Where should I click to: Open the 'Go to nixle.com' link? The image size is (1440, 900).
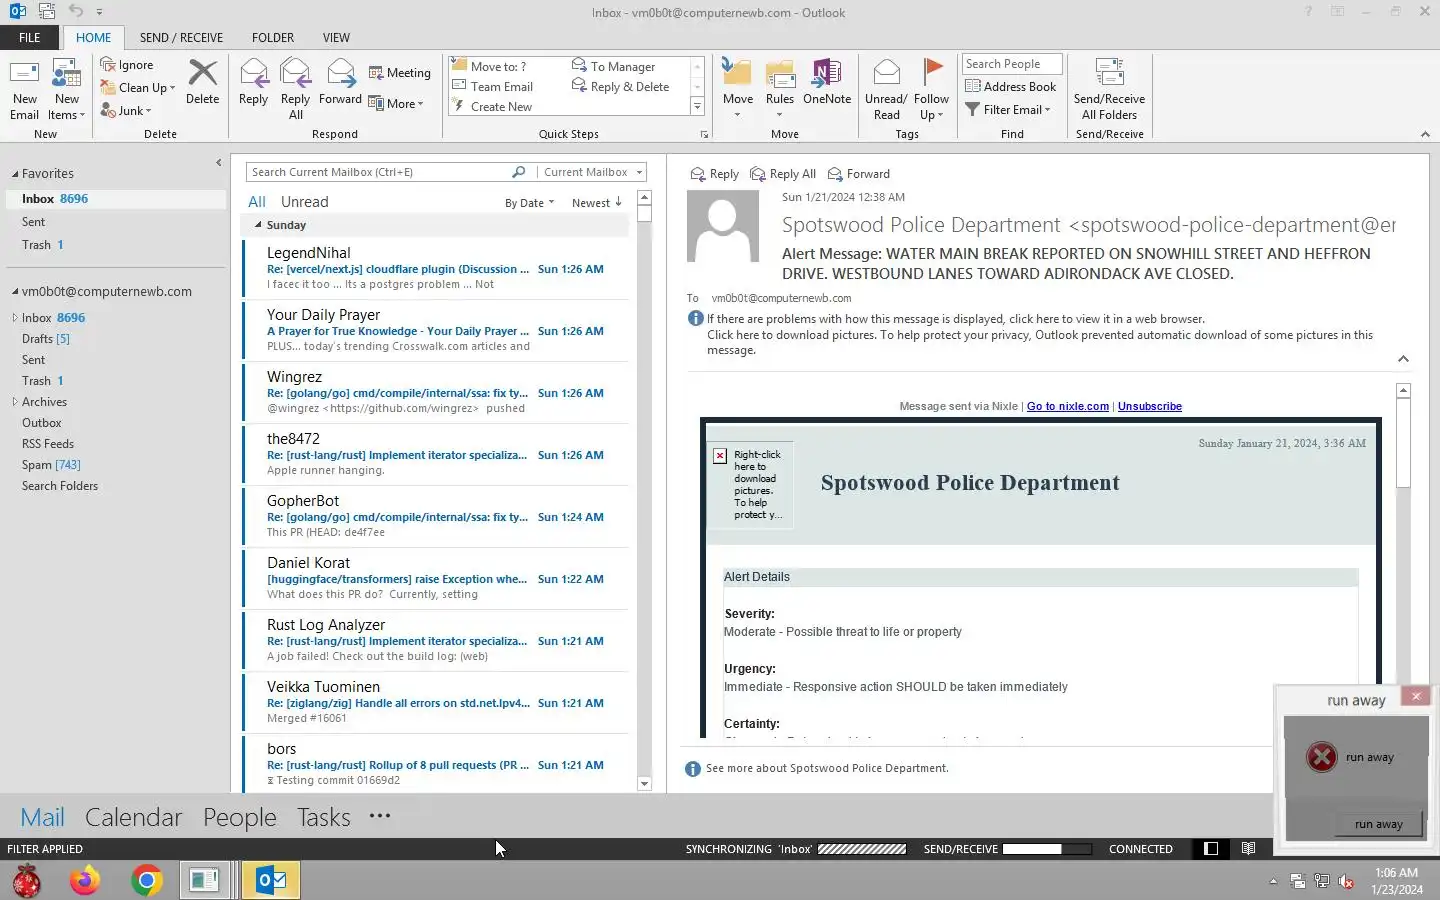click(1068, 406)
